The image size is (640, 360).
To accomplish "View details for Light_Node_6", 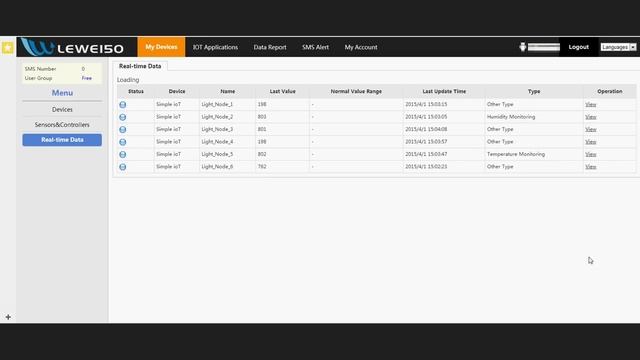I will 591,167.
